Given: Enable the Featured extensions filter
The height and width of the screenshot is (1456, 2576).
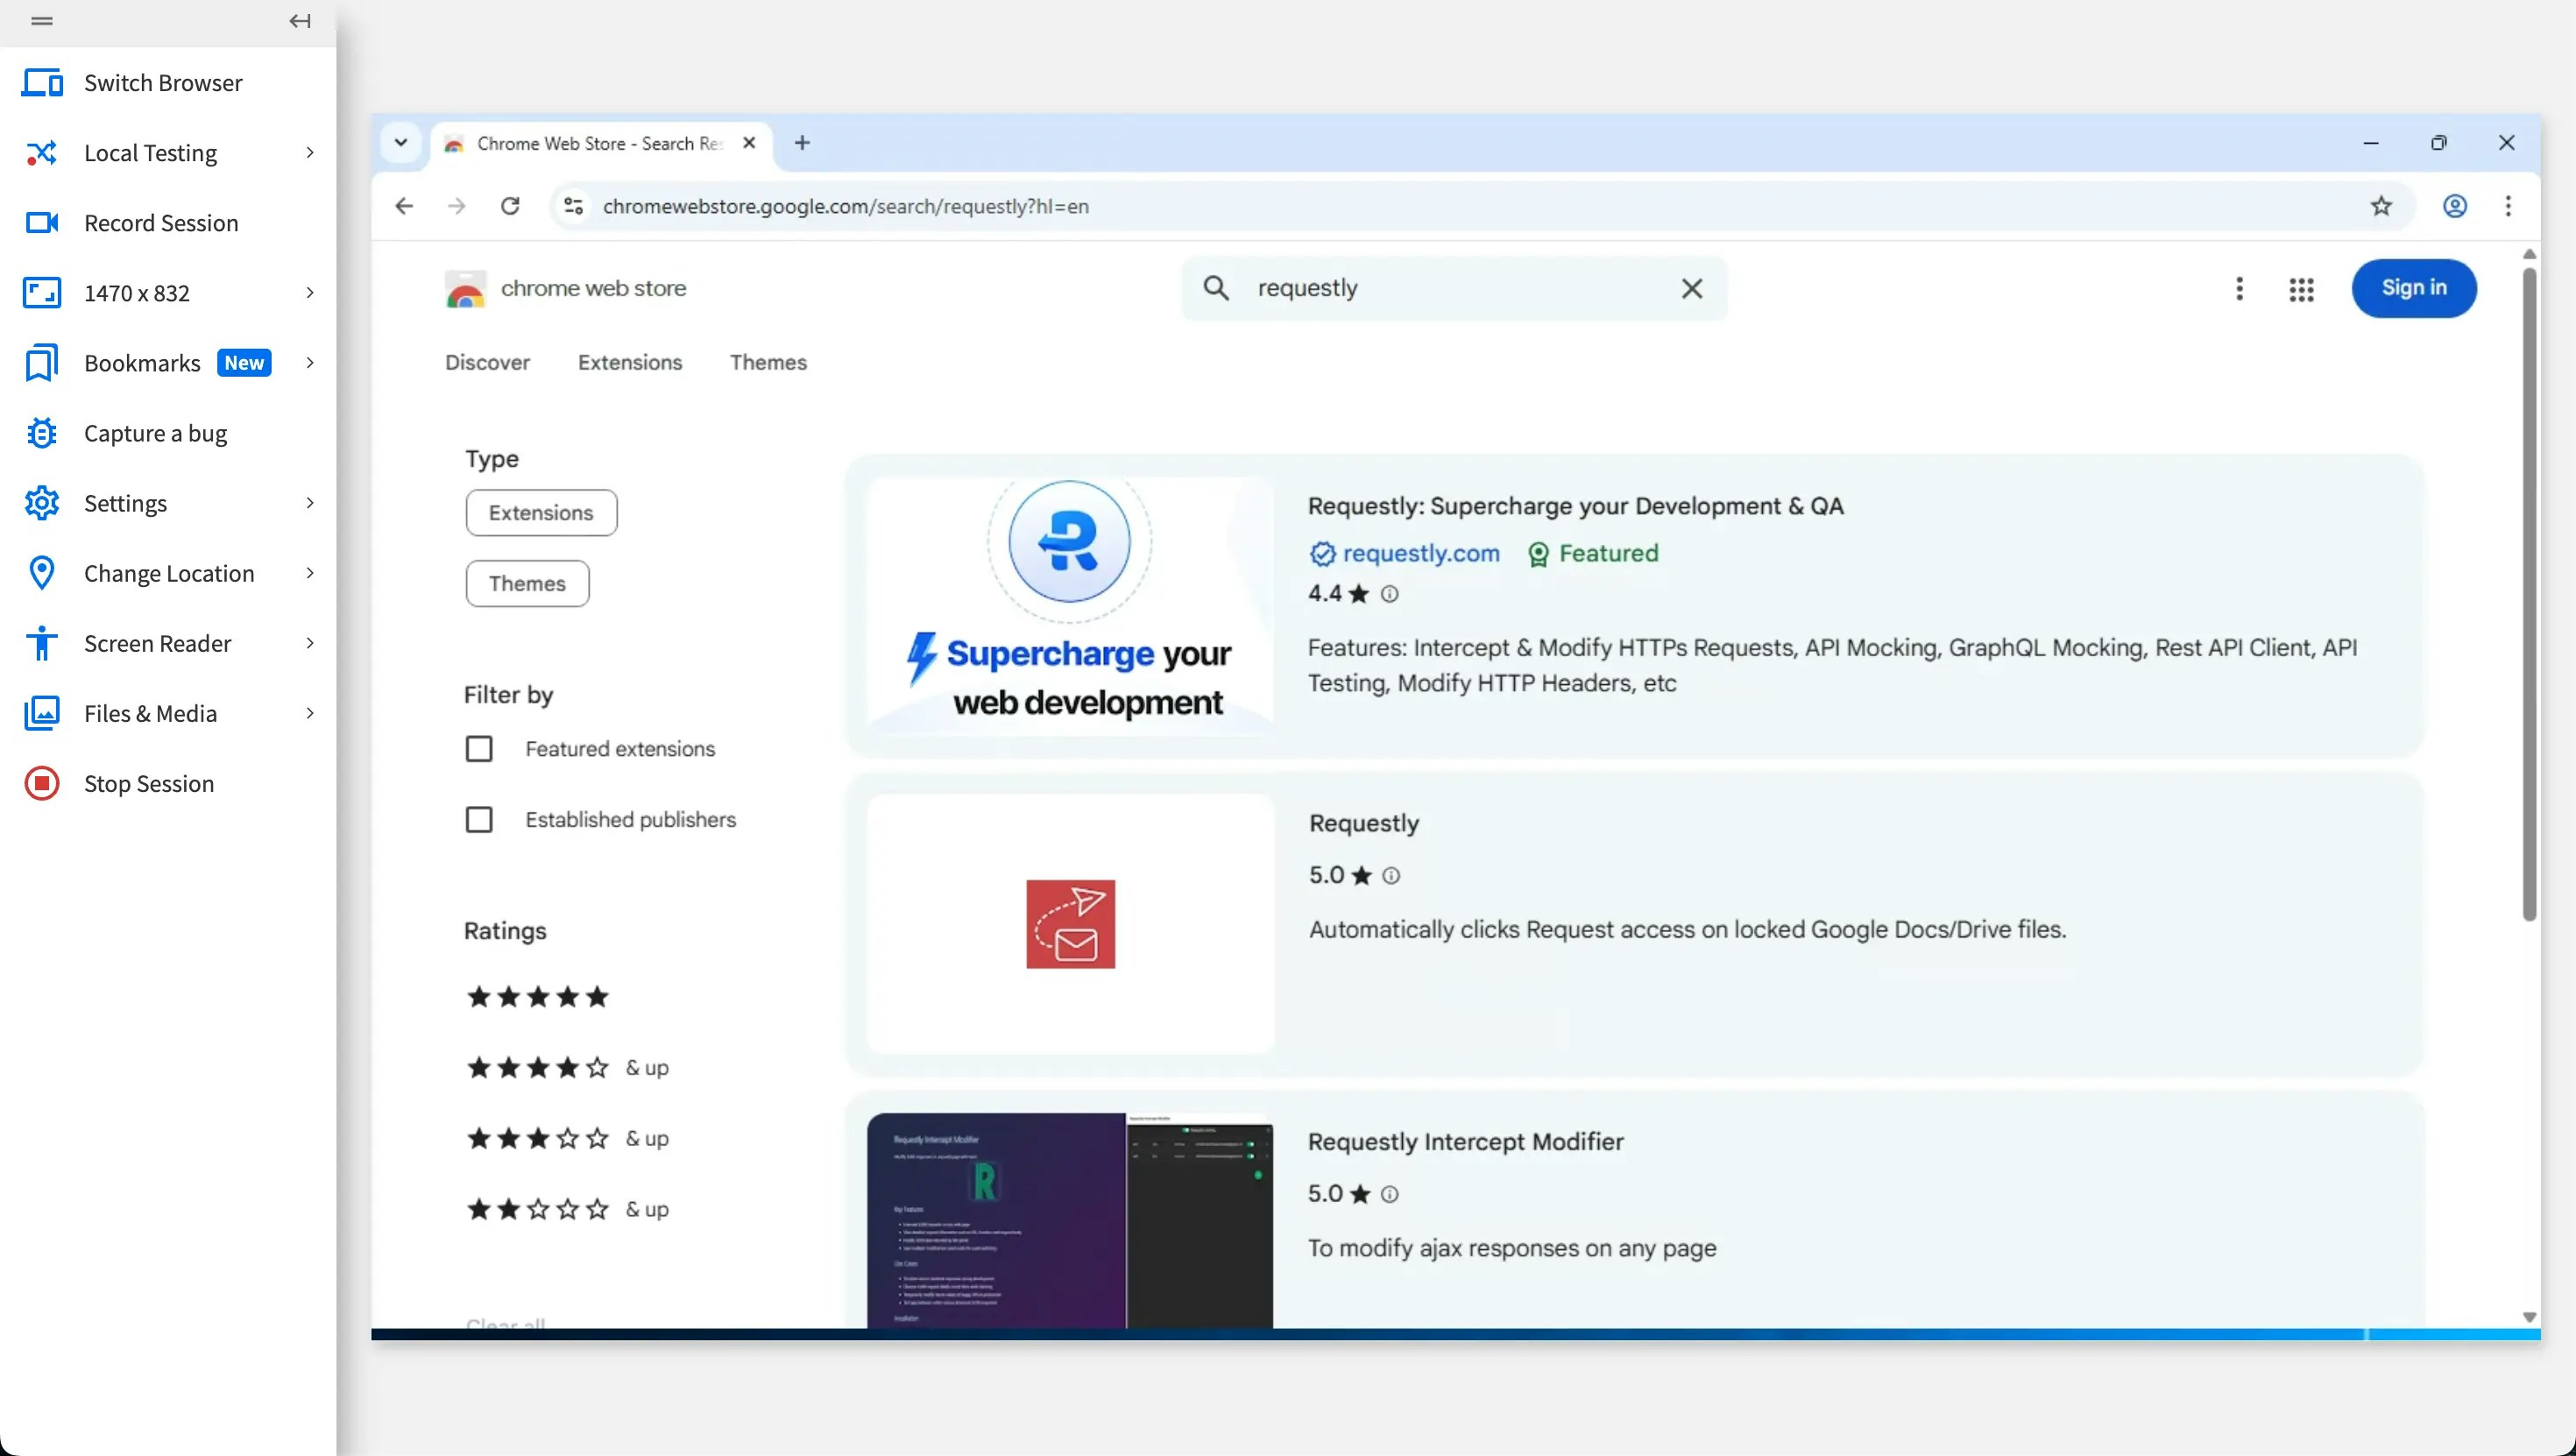Looking at the screenshot, I should pyautogui.click(x=480, y=747).
